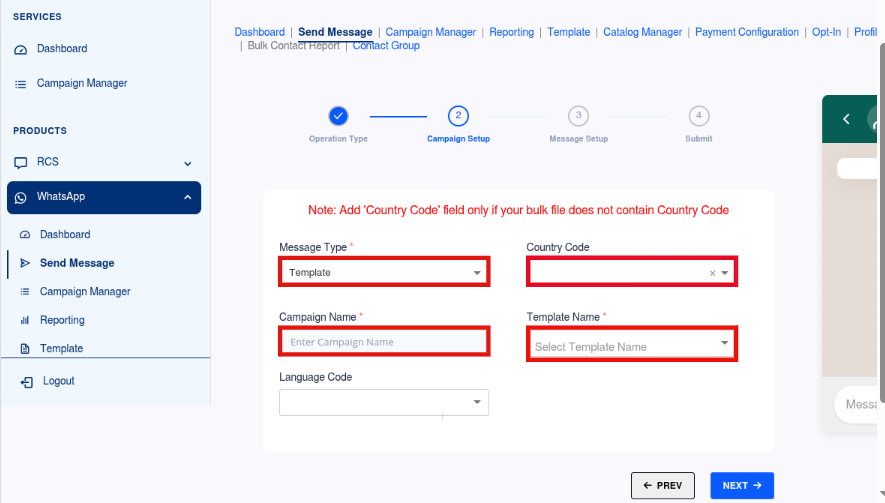The height and width of the screenshot is (503, 885).
Task: Click the Logout door icon
Action: [x=27, y=382]
